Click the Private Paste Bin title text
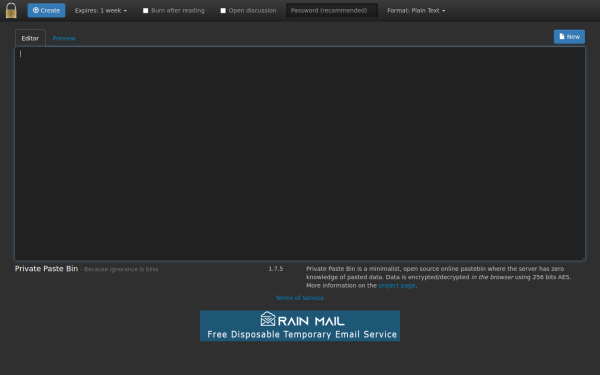Viewport: 600px width, 375px height. coord(46,269)
